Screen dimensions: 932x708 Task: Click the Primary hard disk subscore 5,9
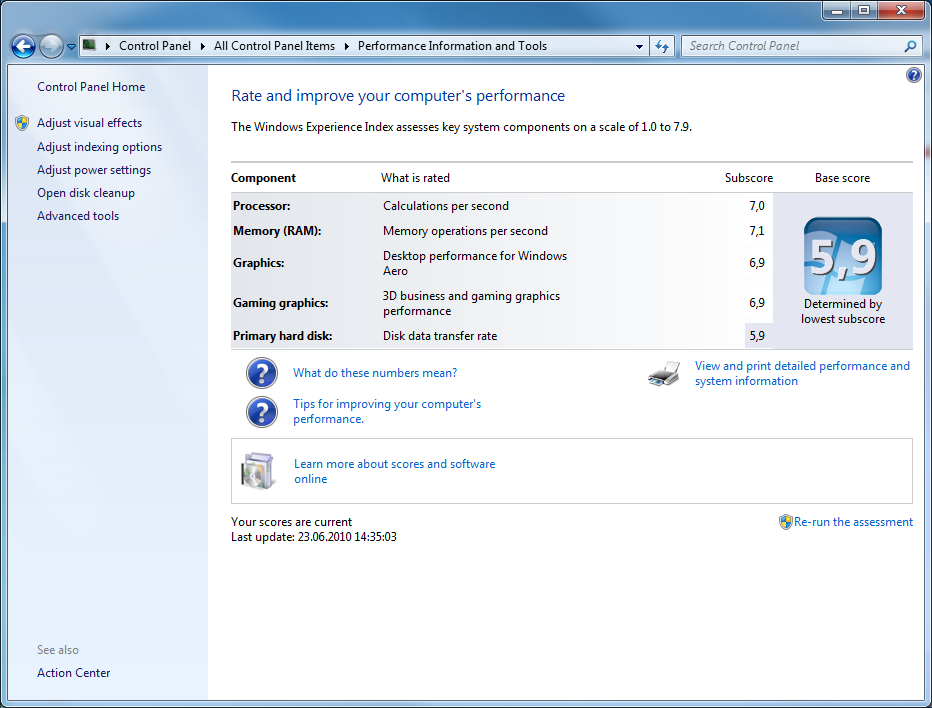757,336
